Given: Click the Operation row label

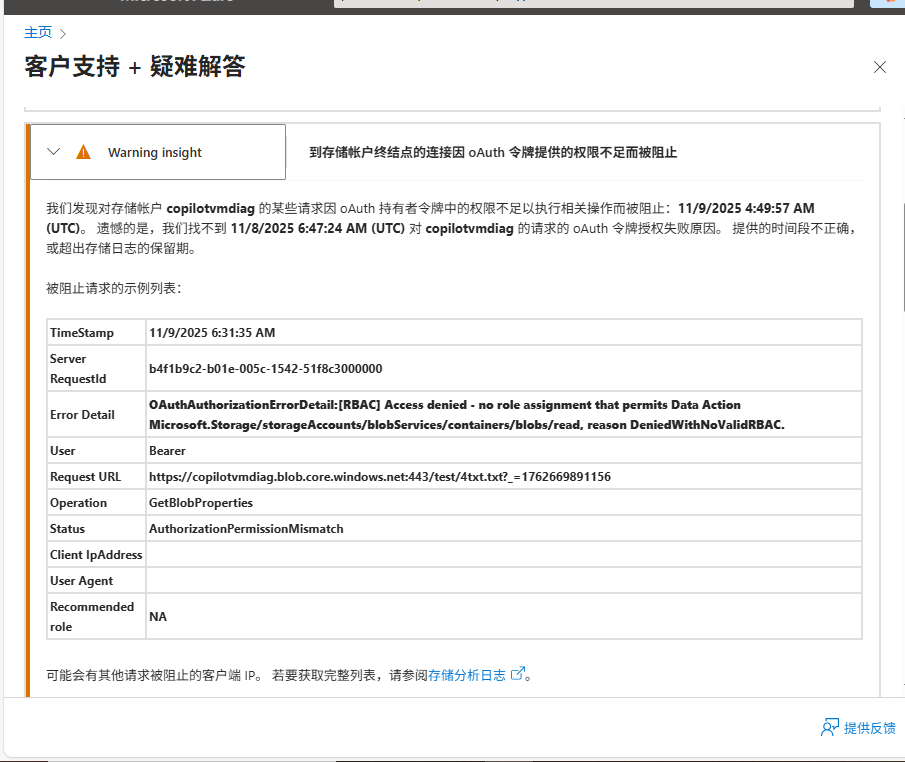Looking at the screenshot, I should click(x=78, y=503).
